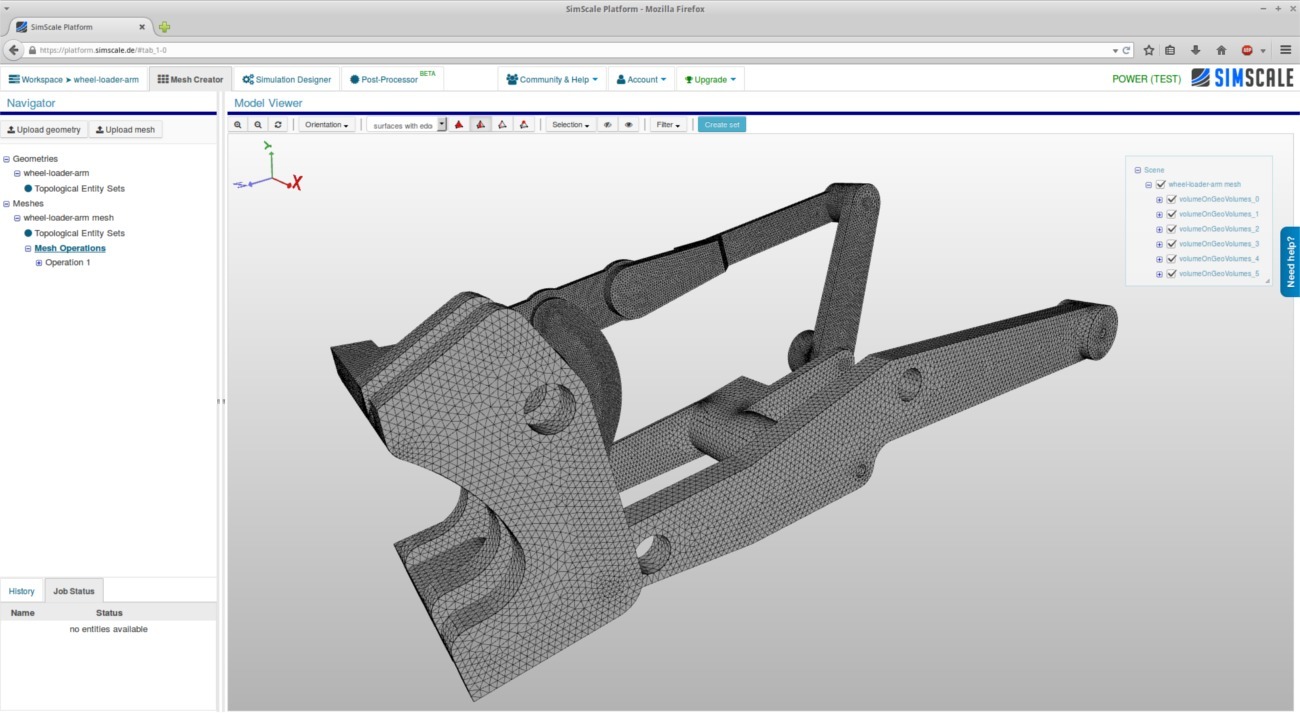Open the Firefox downloads arrow icon

click(x=1195, y=50)
